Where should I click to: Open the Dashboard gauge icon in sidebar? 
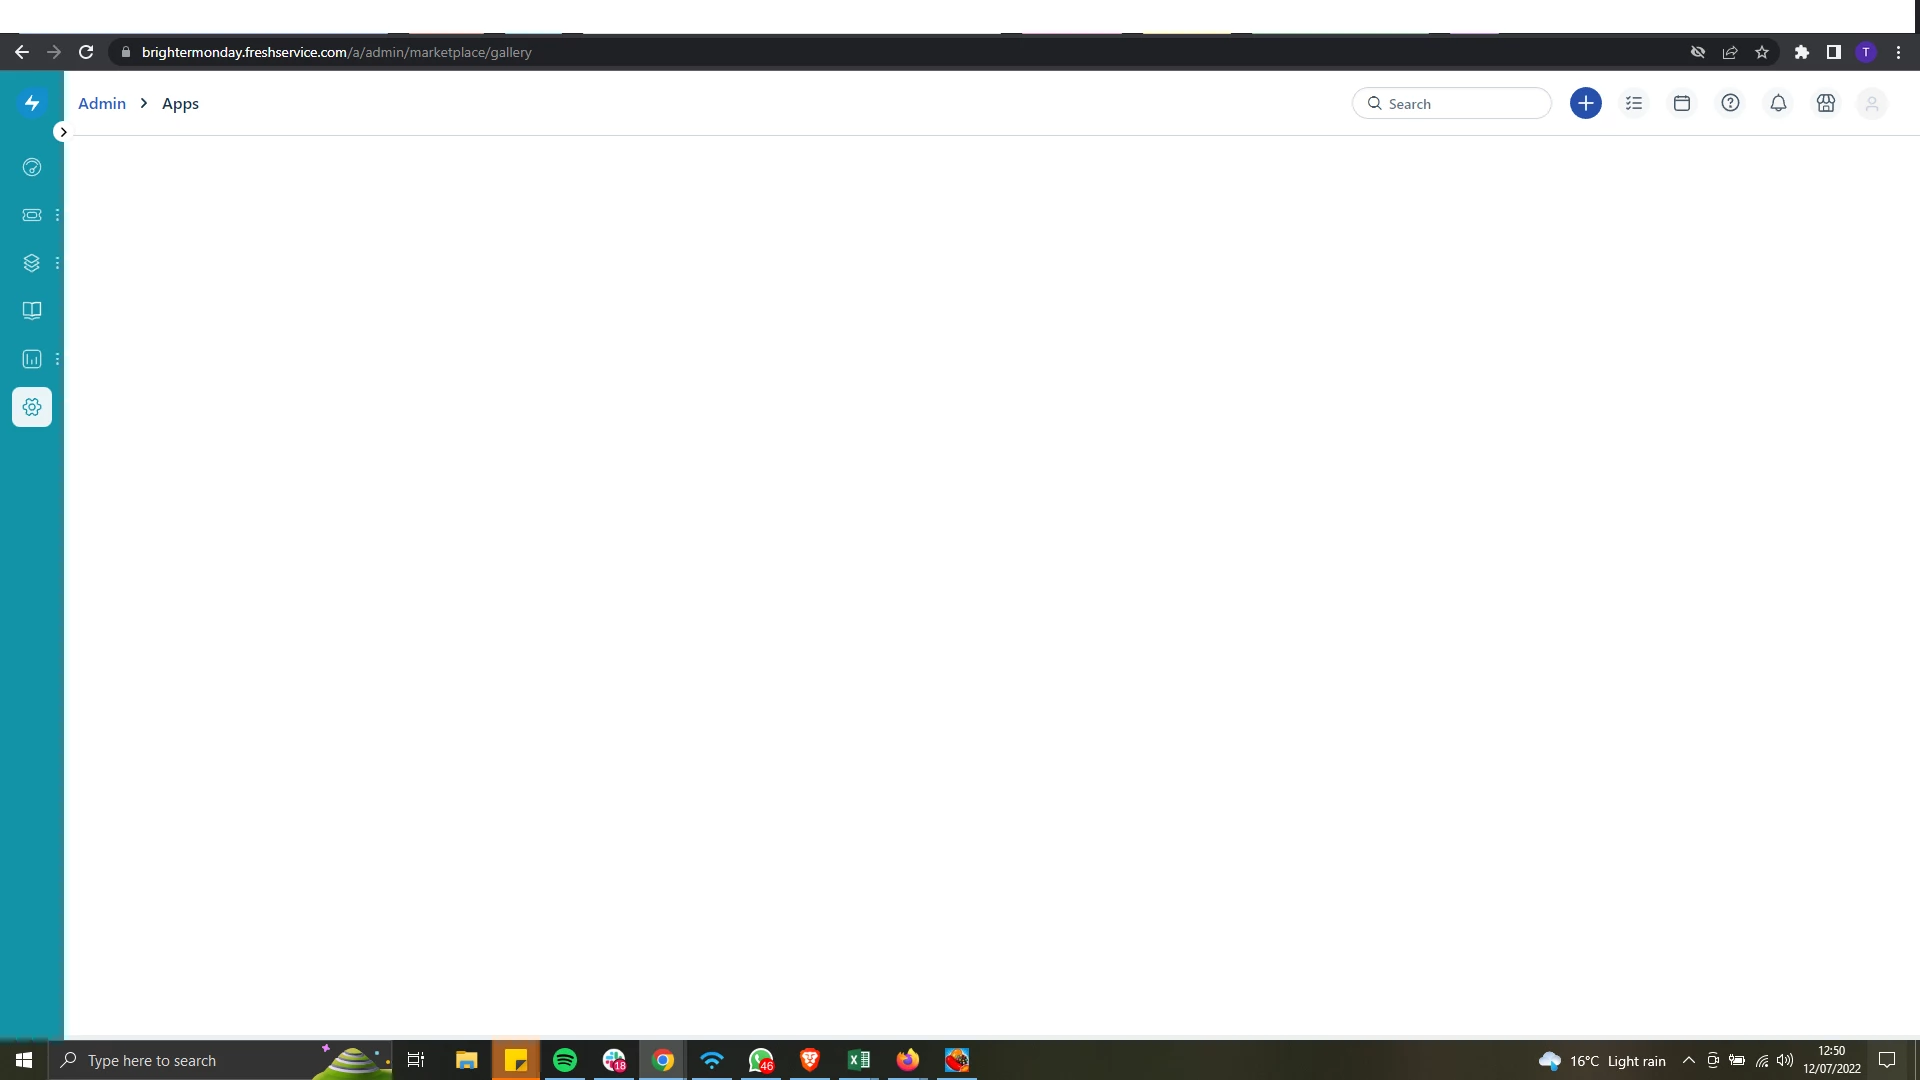32,167
